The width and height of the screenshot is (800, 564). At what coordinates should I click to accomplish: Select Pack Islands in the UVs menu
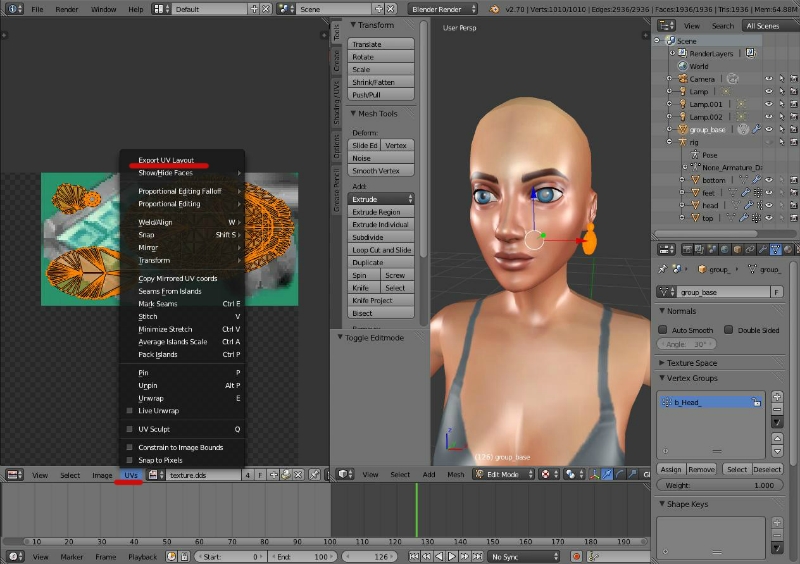pyautogui.click(x=158, y=354)
